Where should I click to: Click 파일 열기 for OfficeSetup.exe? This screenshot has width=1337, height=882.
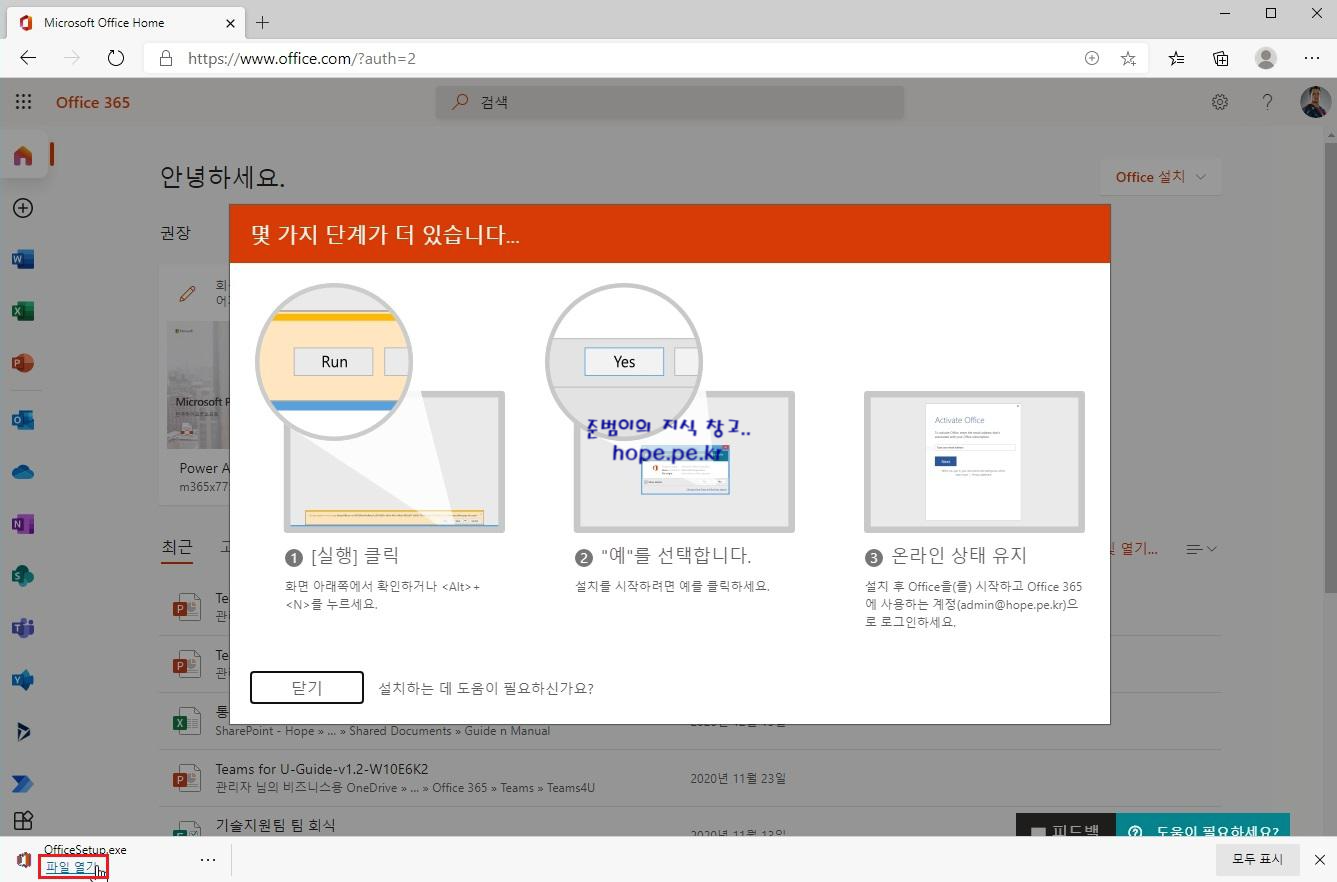tap(72, 867)
